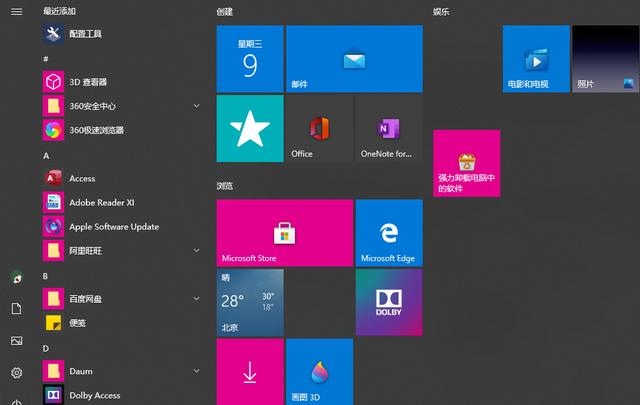Viewport: 640px width, 405px height.
Task: Open Pictures from the sidebar
Action: [16, 340]
